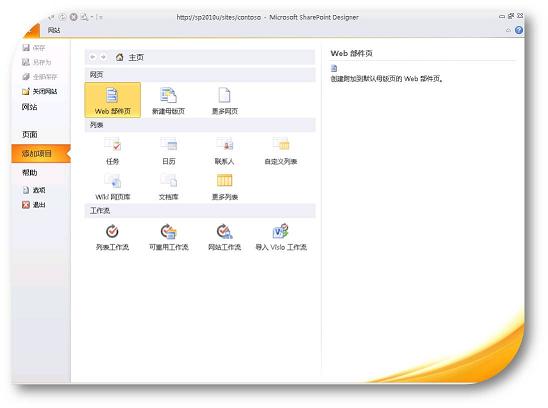Screen dimensions: 548x408
Task: Open 选项 (Options) in the sidebar
Action: pyautogui.click(x=34, y=190)
